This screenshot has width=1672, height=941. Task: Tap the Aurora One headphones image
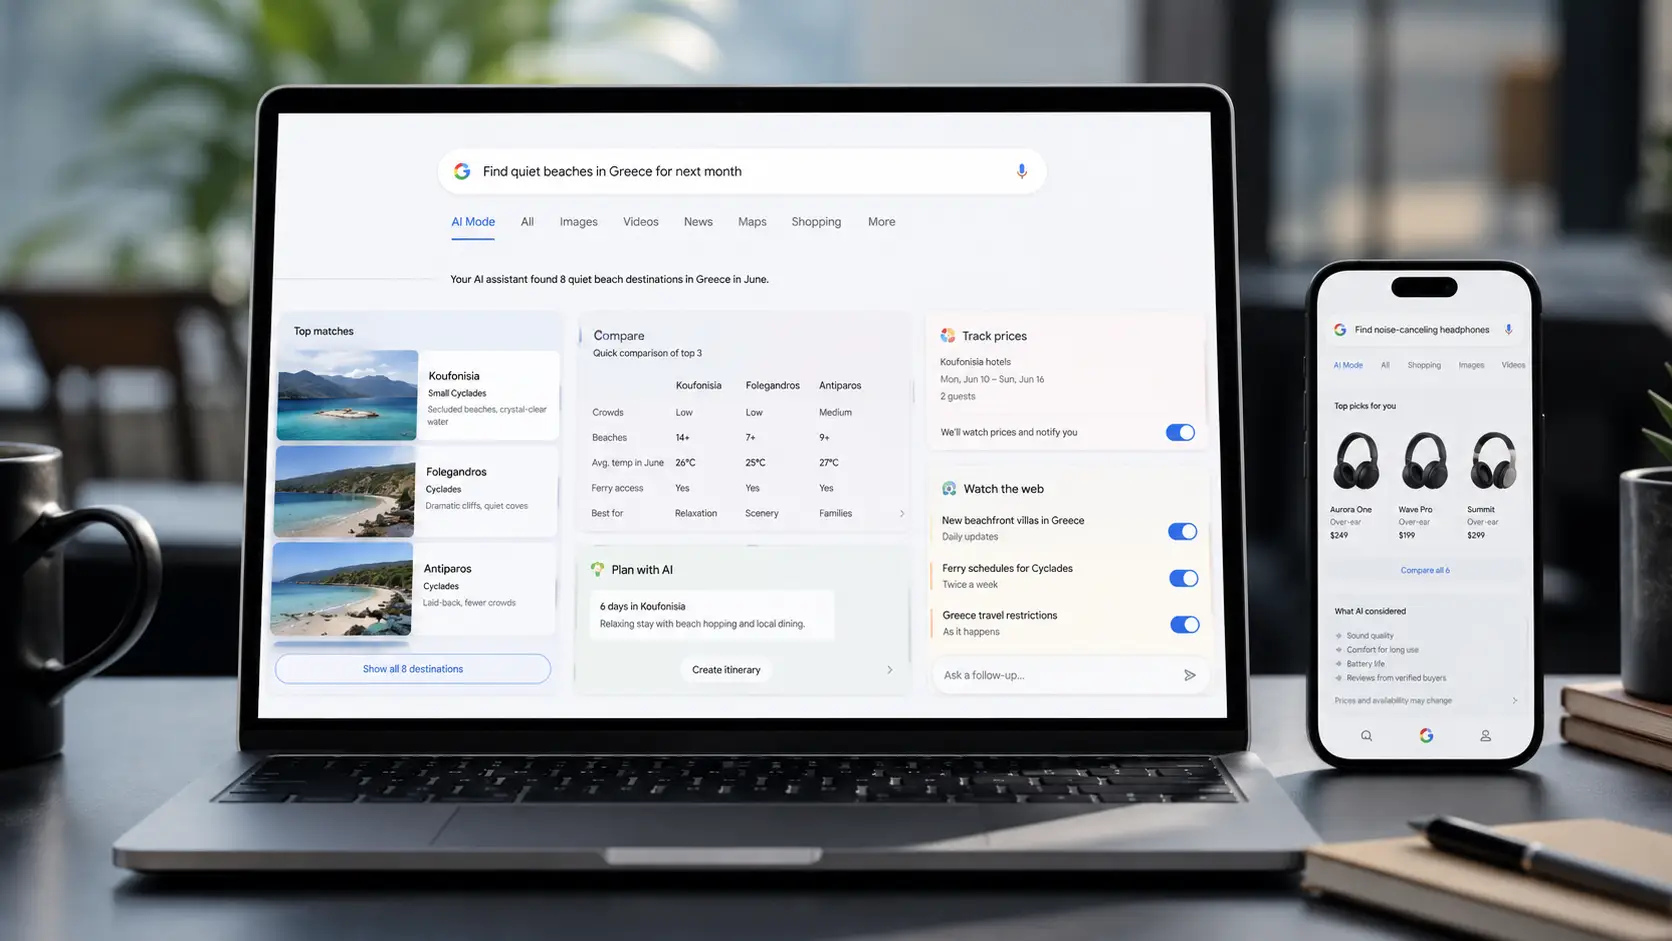click(x=1356, y=461)
